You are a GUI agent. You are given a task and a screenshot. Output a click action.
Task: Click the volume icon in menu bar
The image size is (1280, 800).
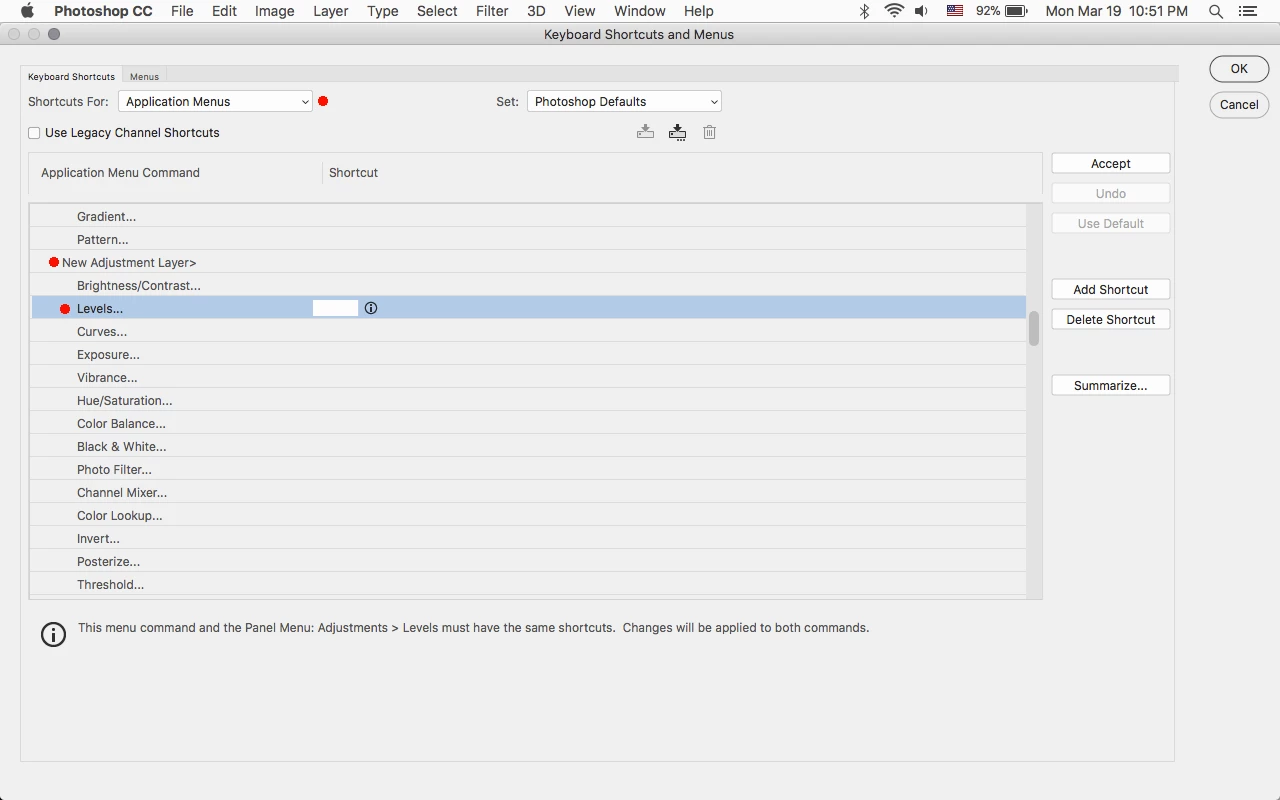tap(922, 11)
